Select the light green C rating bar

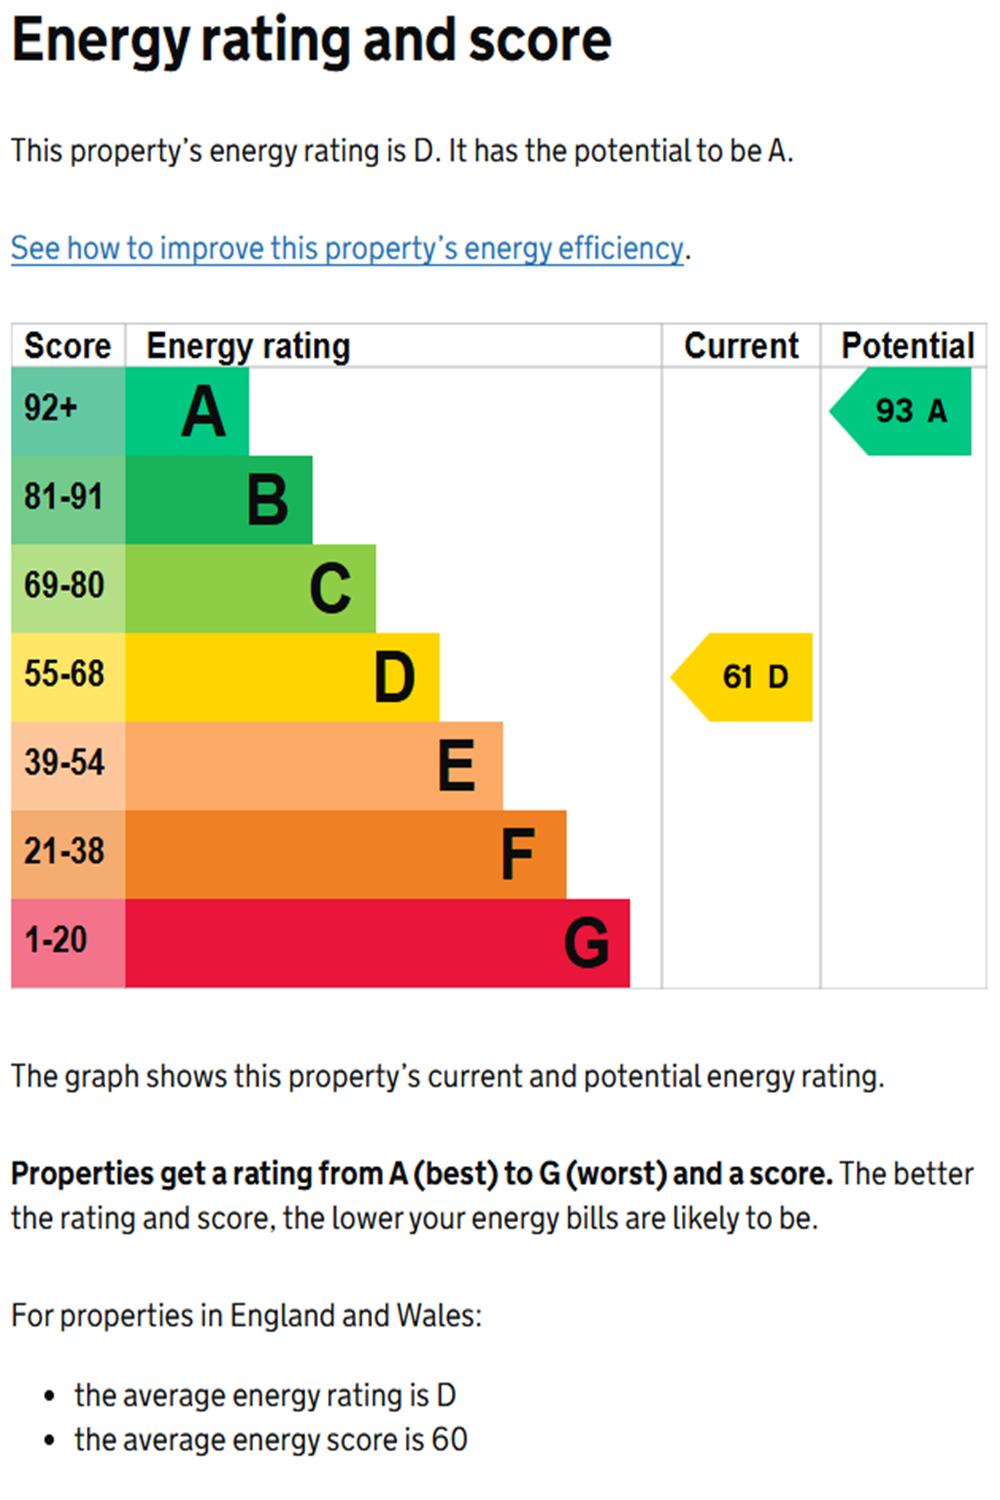coord(251,588)
